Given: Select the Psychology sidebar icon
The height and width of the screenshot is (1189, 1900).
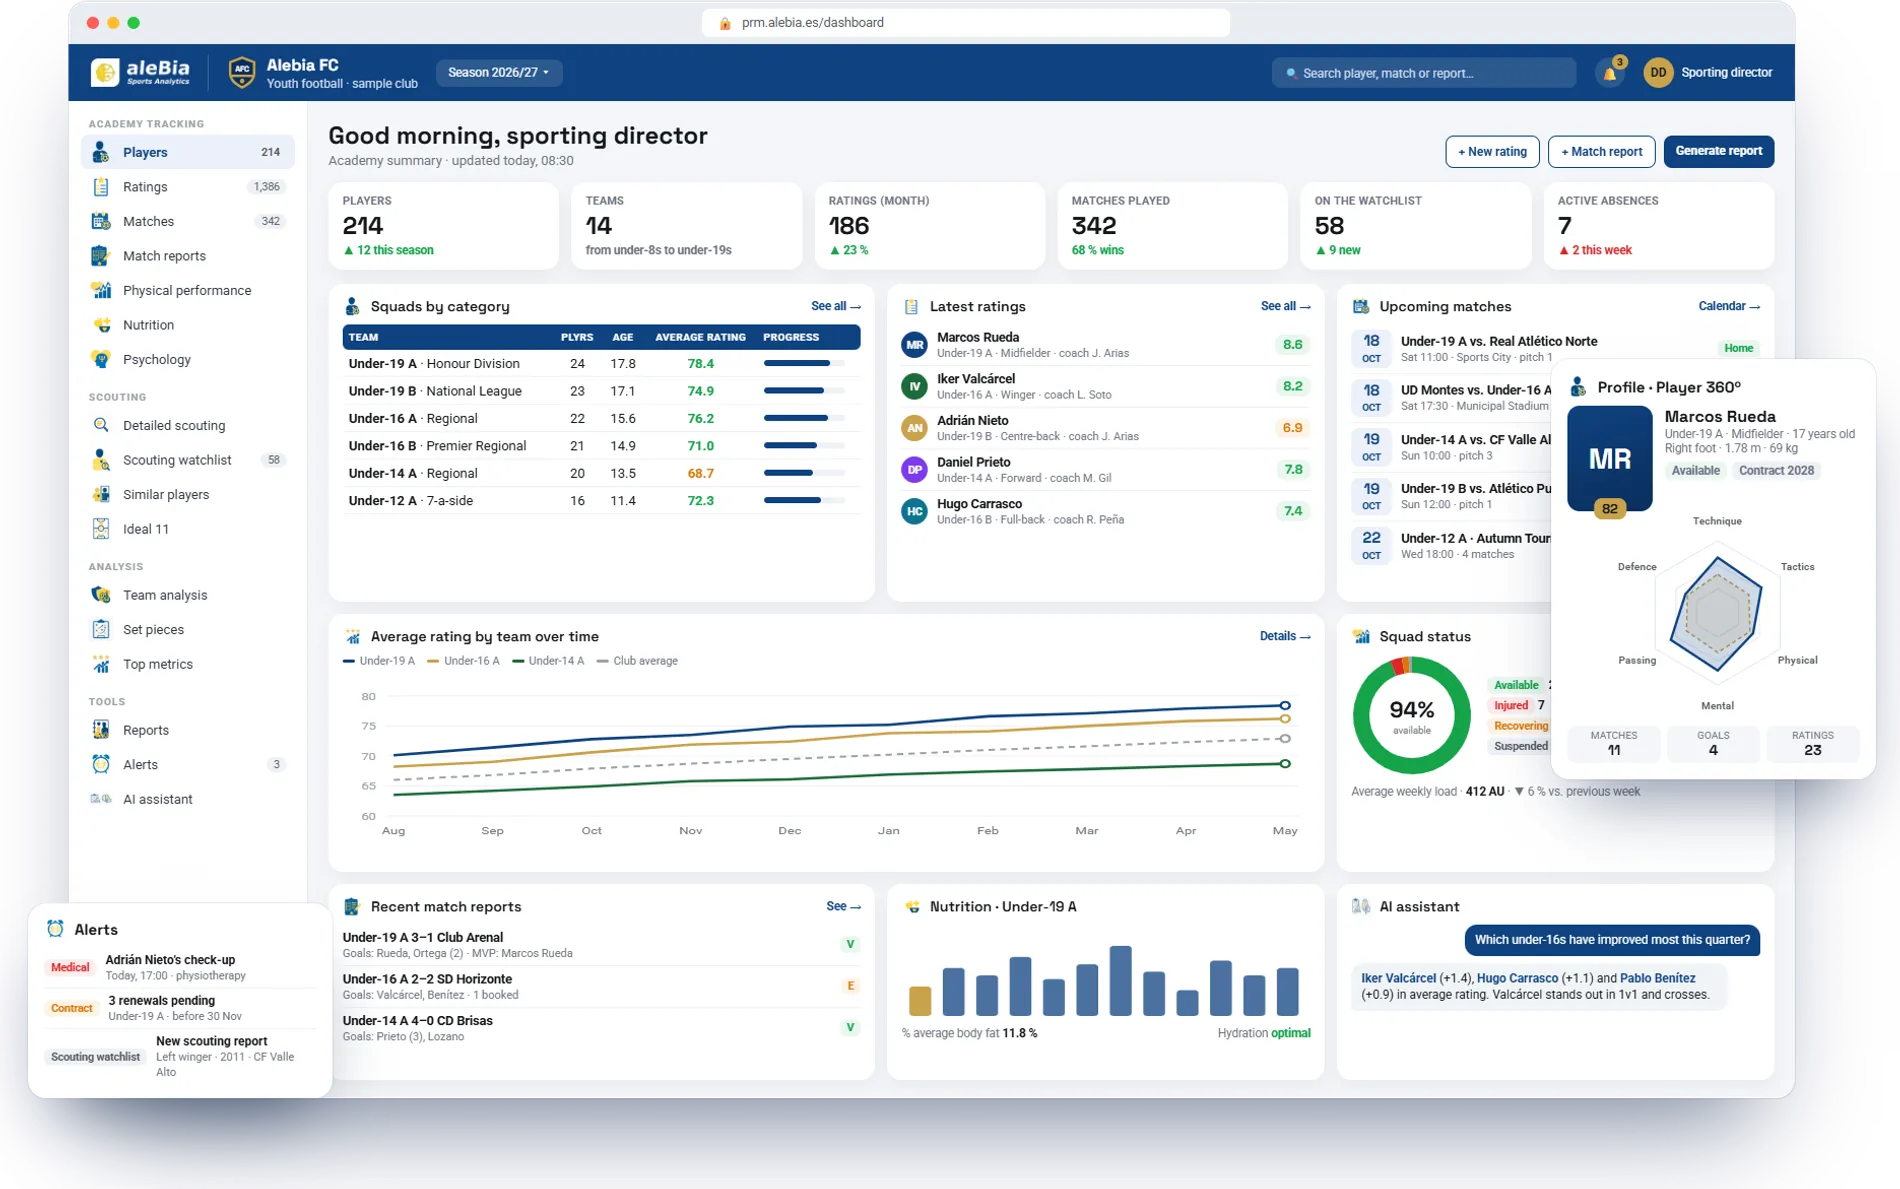Looking at the screenshot, I should 101,359.
